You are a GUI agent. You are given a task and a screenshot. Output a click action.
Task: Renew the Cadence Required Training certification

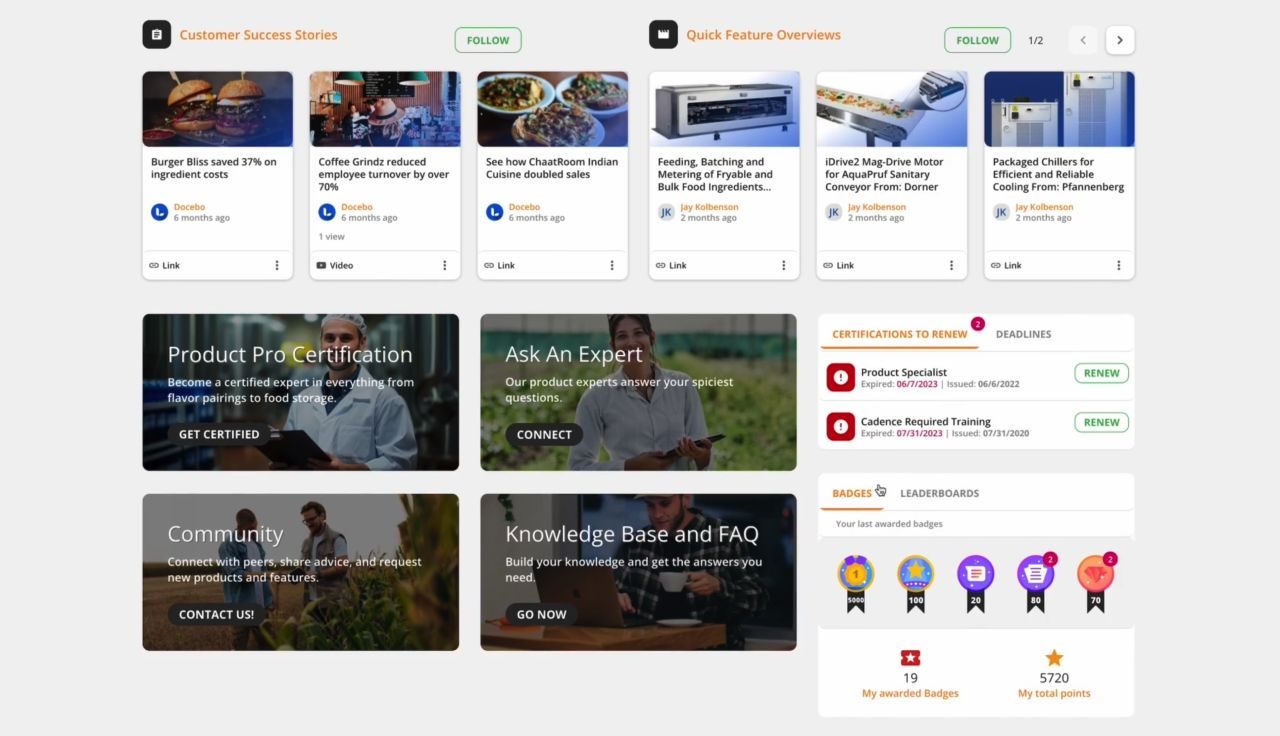[1101, 422]
